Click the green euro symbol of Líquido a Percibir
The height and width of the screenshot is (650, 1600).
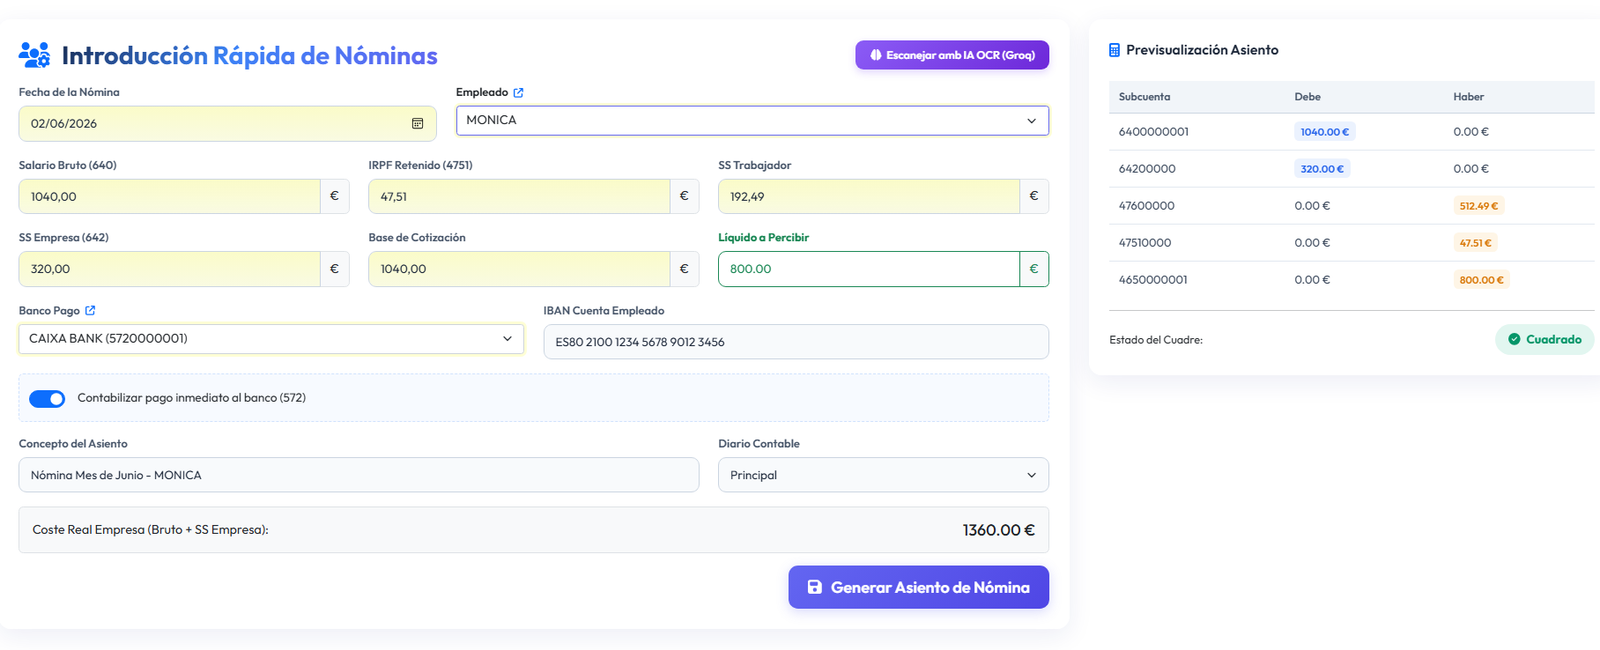pos(1034,269)
